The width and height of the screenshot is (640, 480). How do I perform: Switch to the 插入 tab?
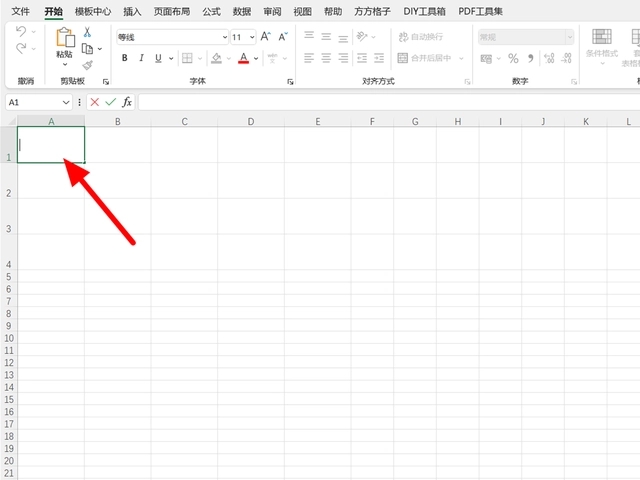pos(132,11)
